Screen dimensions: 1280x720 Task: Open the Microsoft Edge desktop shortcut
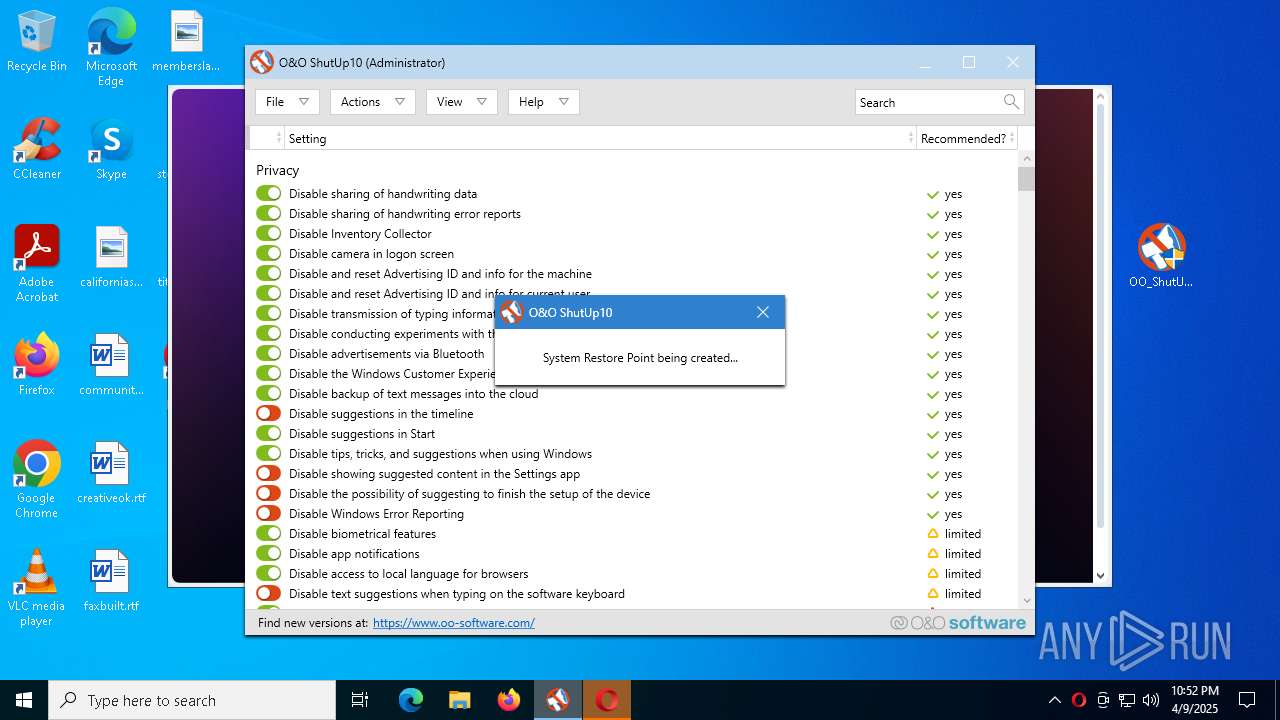(x=111, y=48)
